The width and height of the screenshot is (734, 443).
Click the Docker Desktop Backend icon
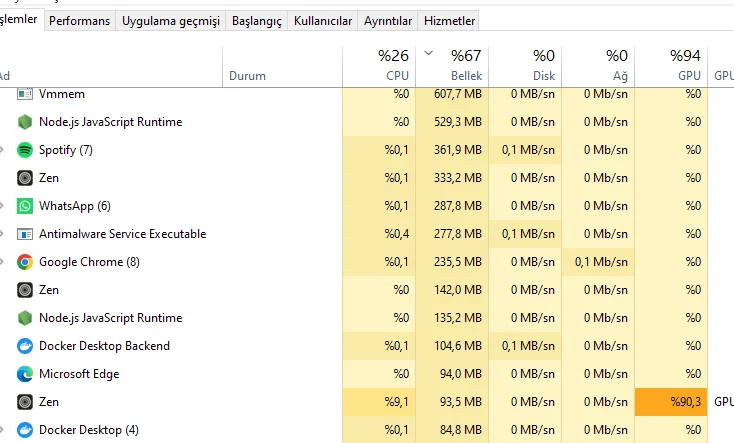pos(25,346)
